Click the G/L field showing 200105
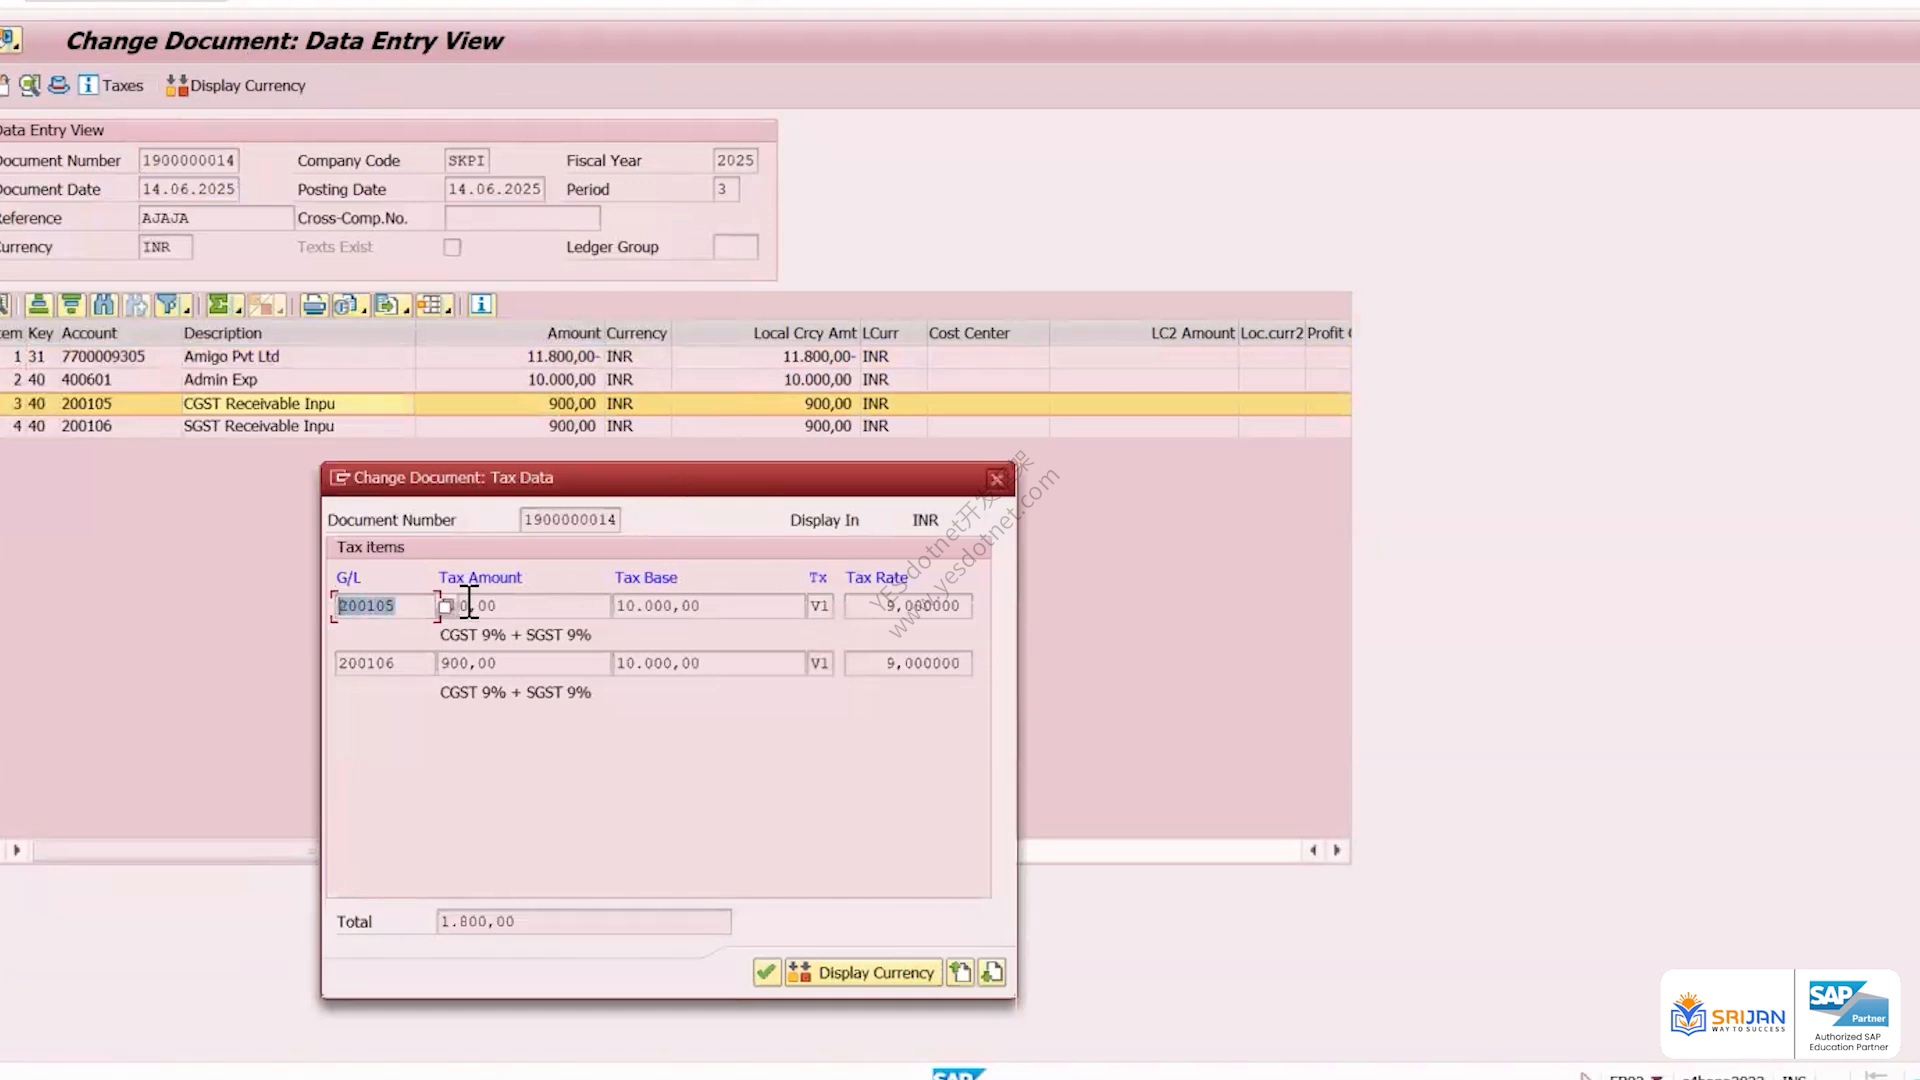 pyautogui.click(x=384, y=606)
